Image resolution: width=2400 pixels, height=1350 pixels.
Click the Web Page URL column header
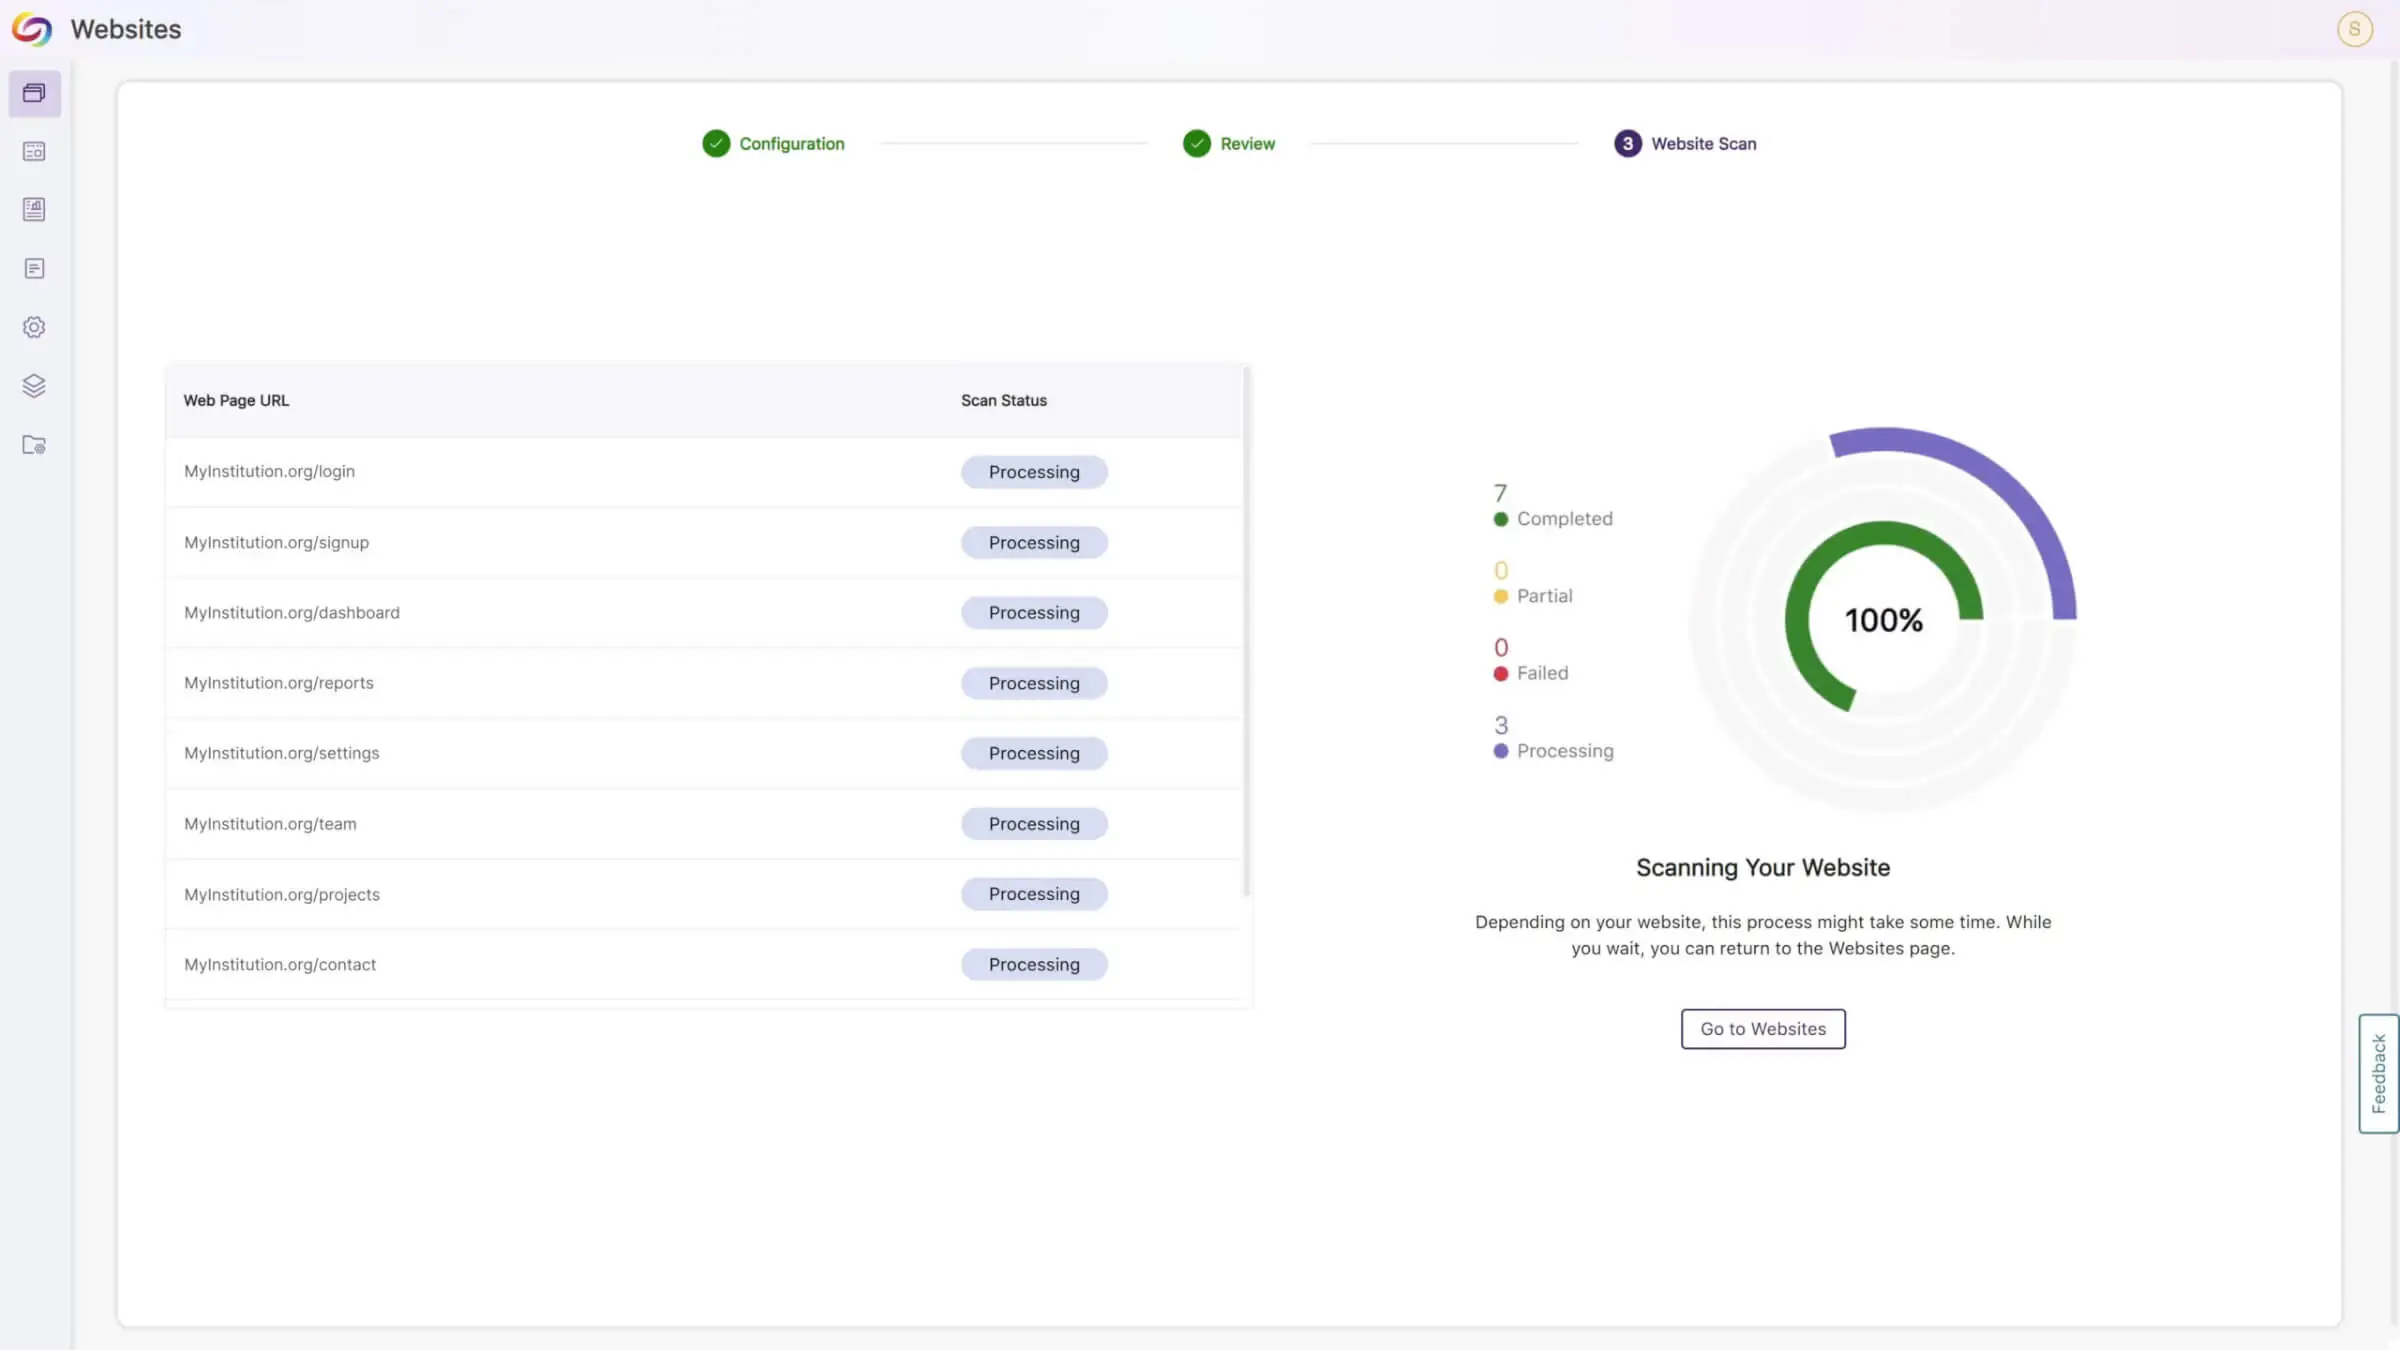pyautogui.click(x=236, y=400)
